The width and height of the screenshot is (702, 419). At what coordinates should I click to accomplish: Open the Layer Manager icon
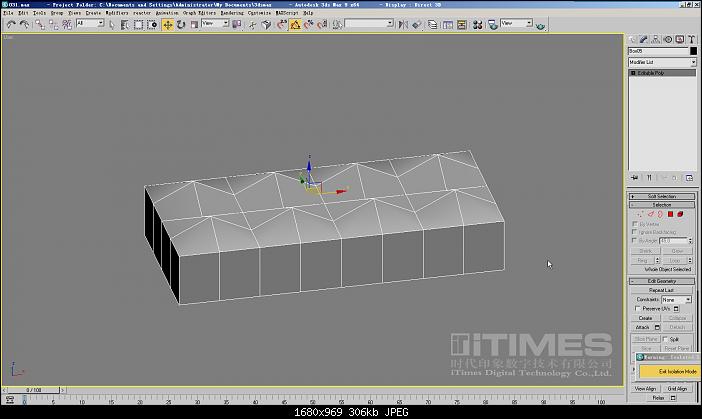tap(432, 25)
